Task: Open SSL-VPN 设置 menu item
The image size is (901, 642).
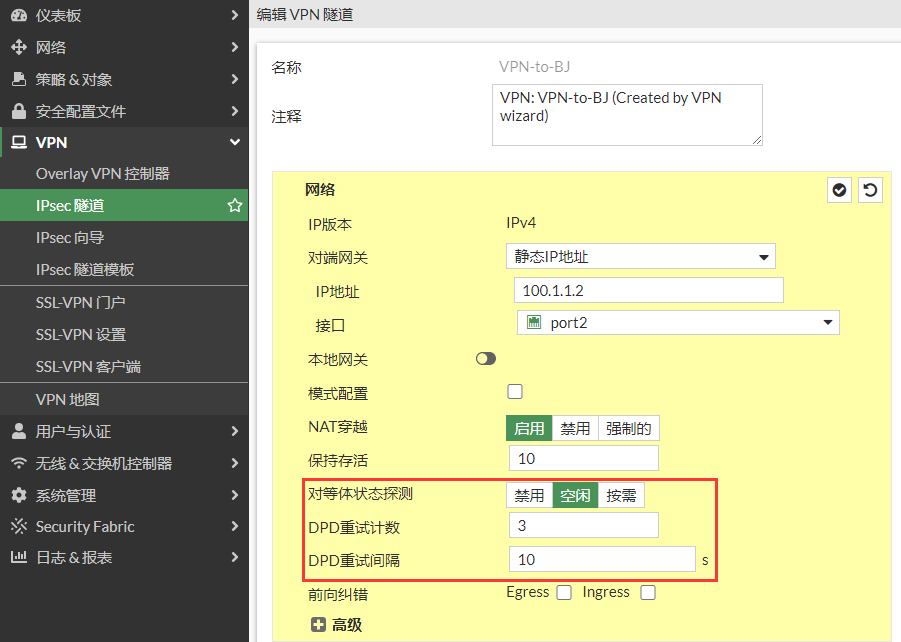Action: (x=81, y=335)
